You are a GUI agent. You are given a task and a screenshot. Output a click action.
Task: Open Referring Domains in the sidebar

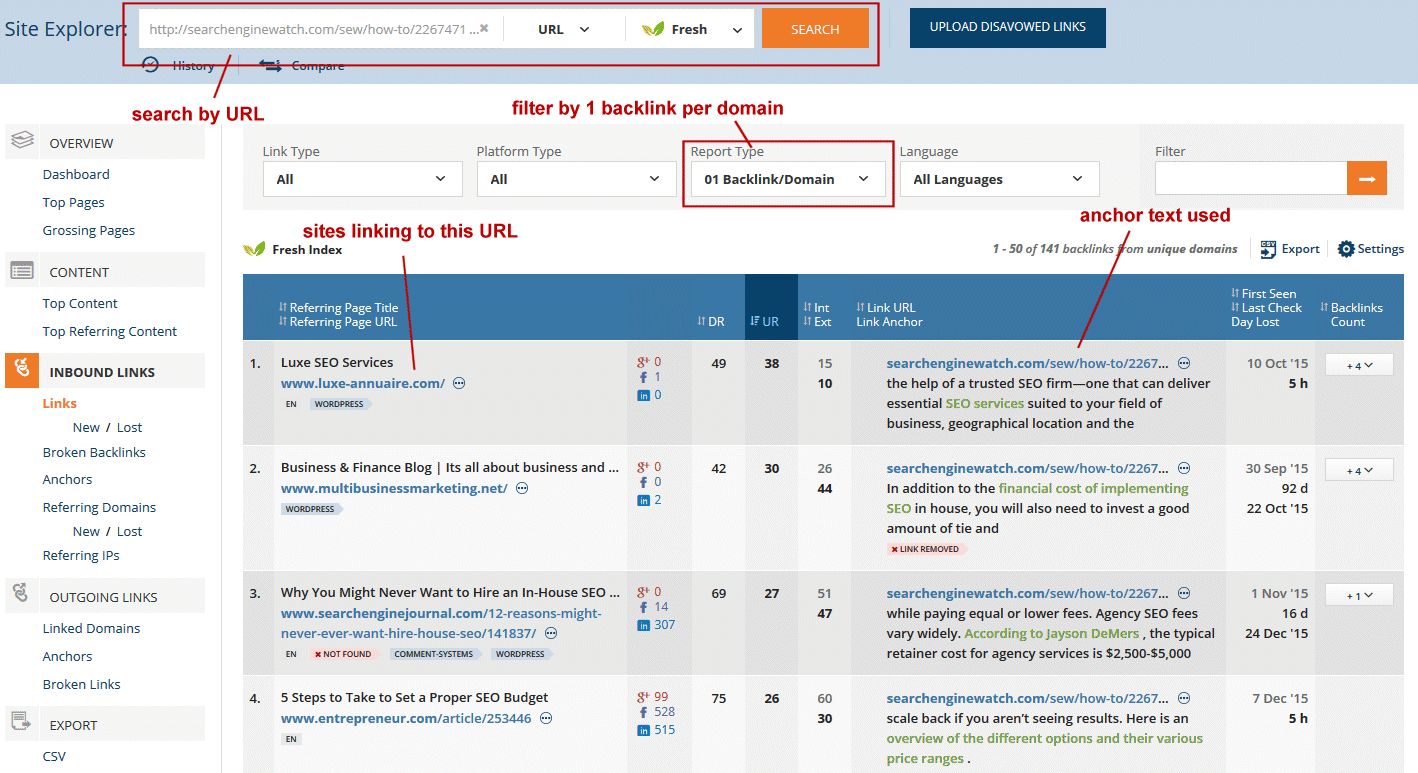99,507
